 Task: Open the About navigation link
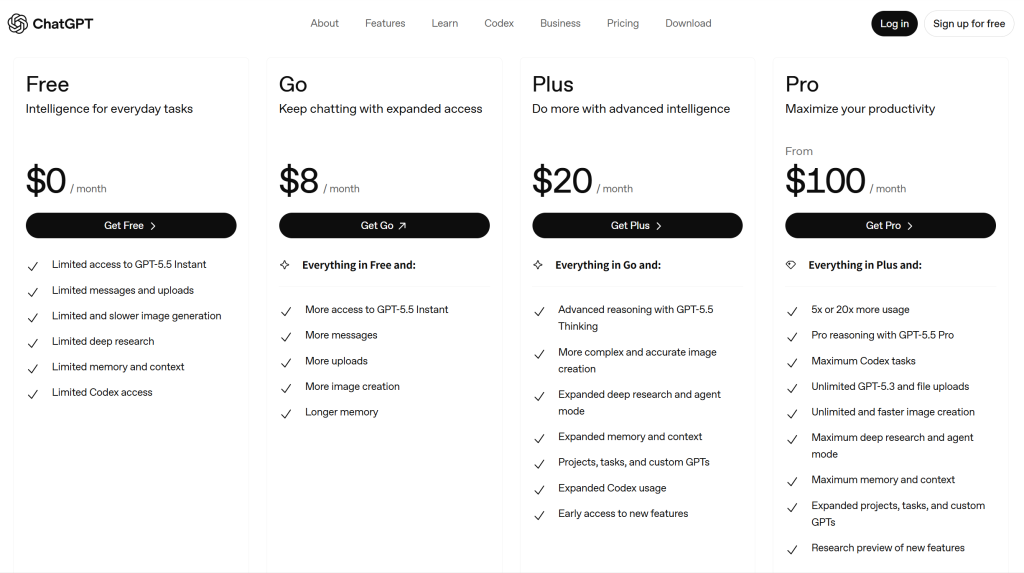coord(325,24)
